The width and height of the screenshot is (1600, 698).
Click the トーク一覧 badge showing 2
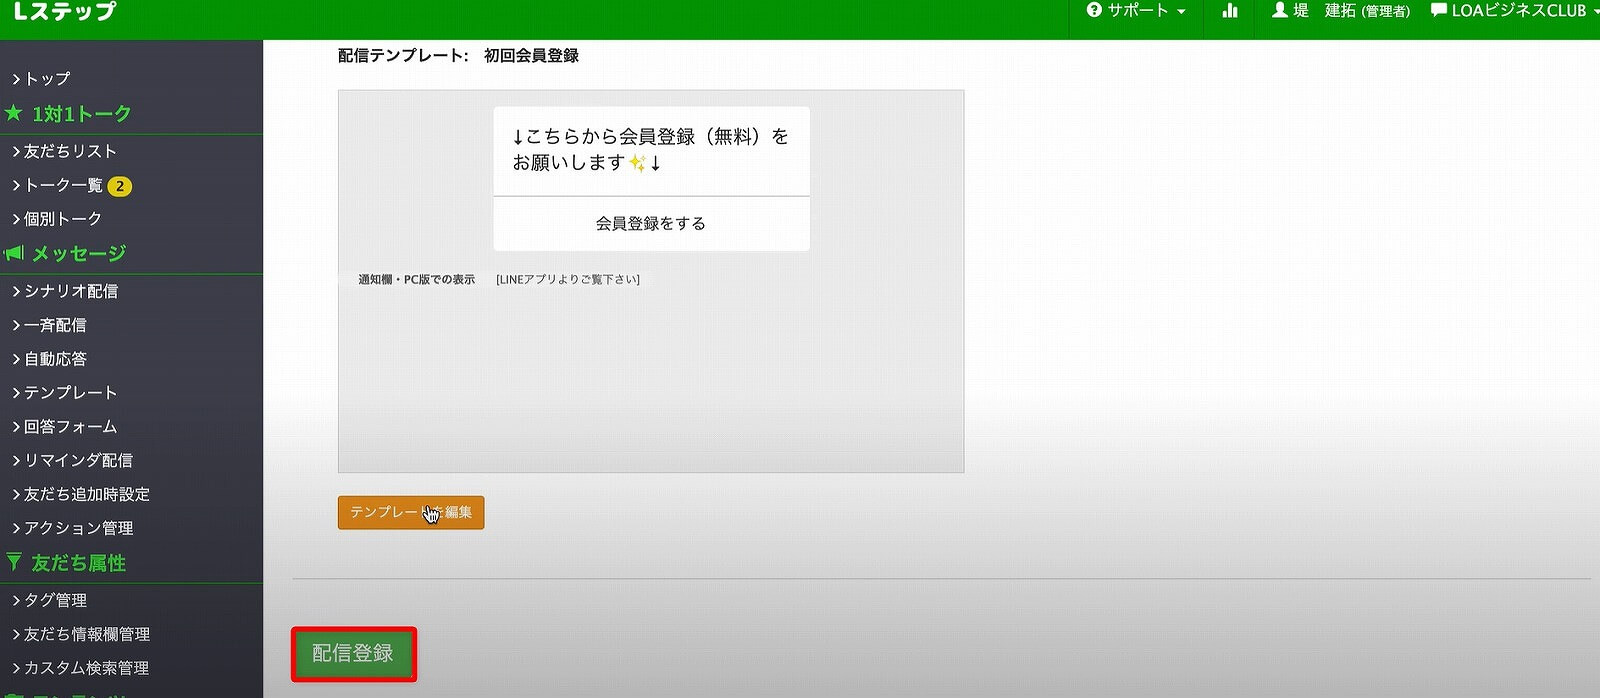pyautogui.click(x=119, y=186)
